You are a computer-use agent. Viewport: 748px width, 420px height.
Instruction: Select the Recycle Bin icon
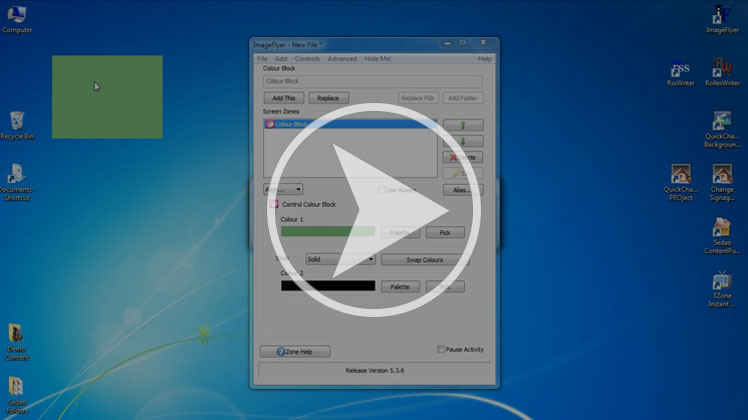pos(17,126)
